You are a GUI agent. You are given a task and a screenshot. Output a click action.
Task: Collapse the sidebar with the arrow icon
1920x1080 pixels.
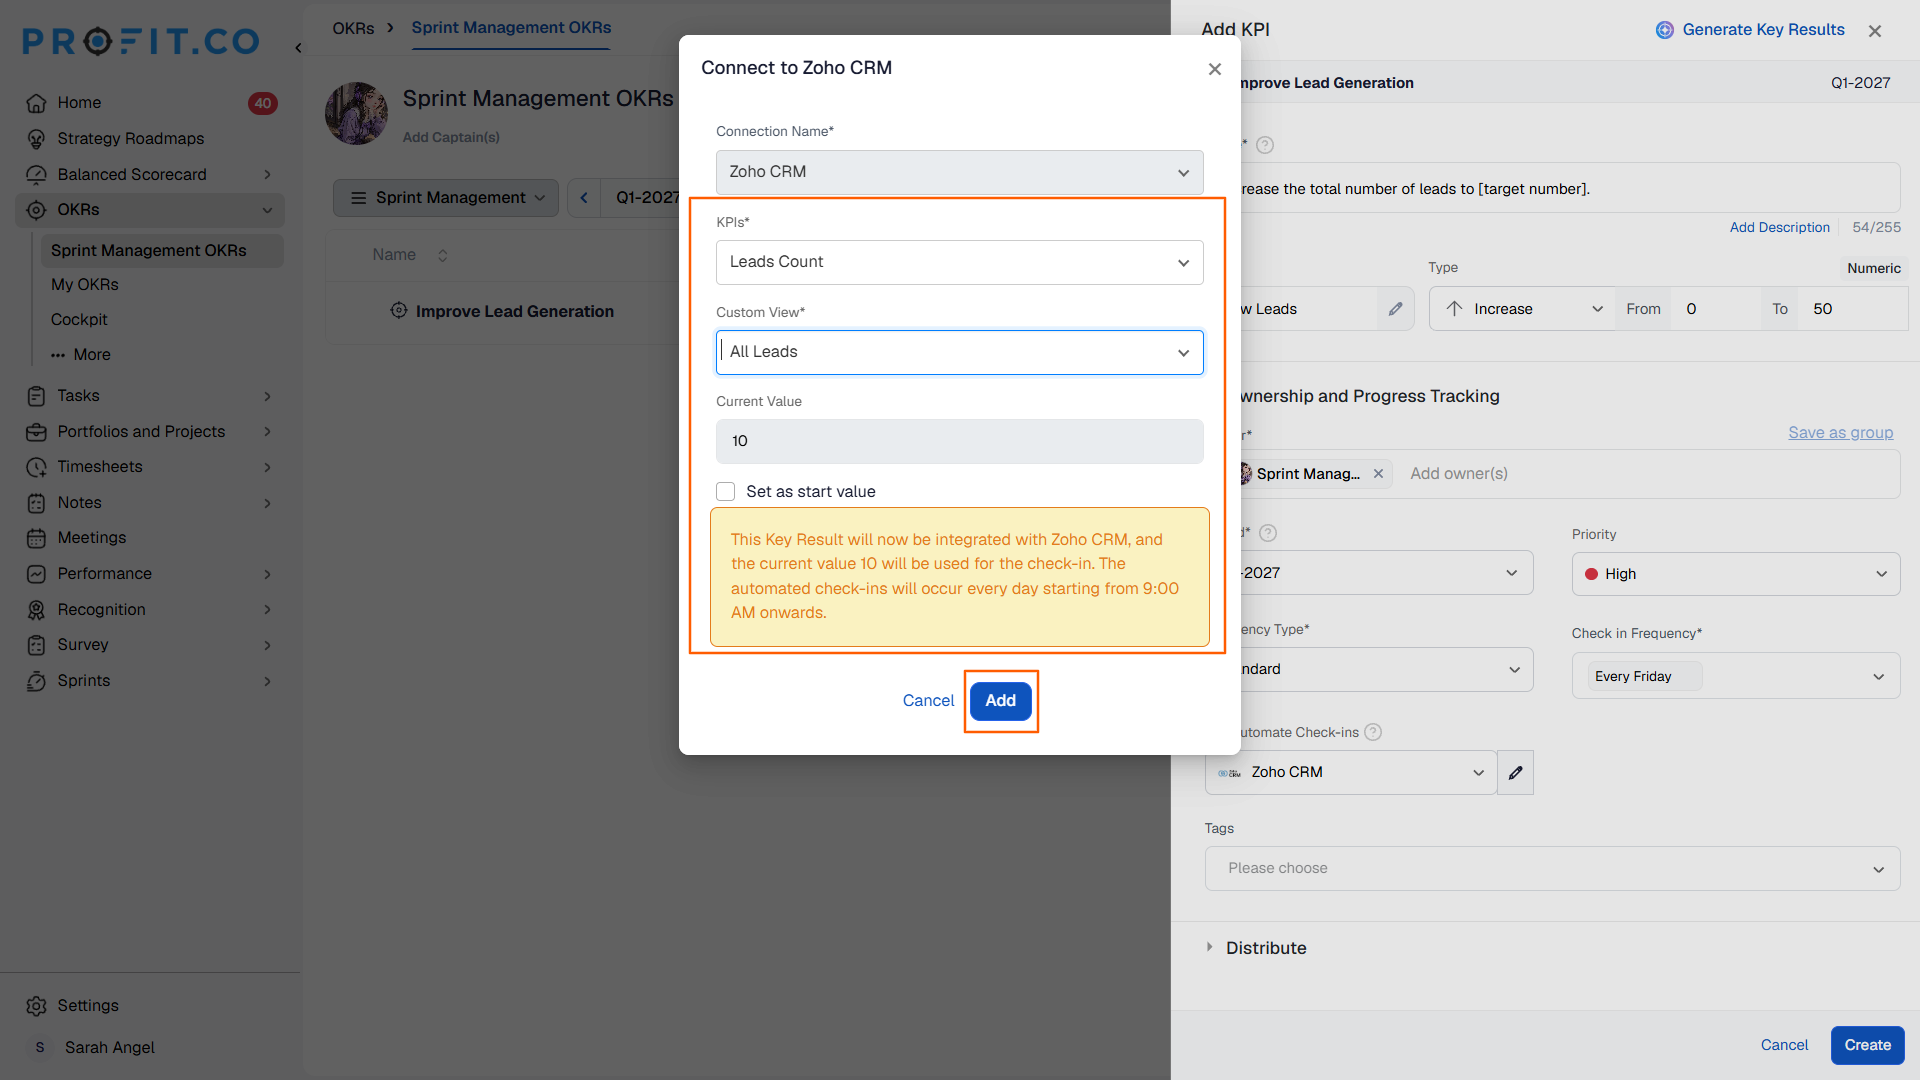(298, 48)
